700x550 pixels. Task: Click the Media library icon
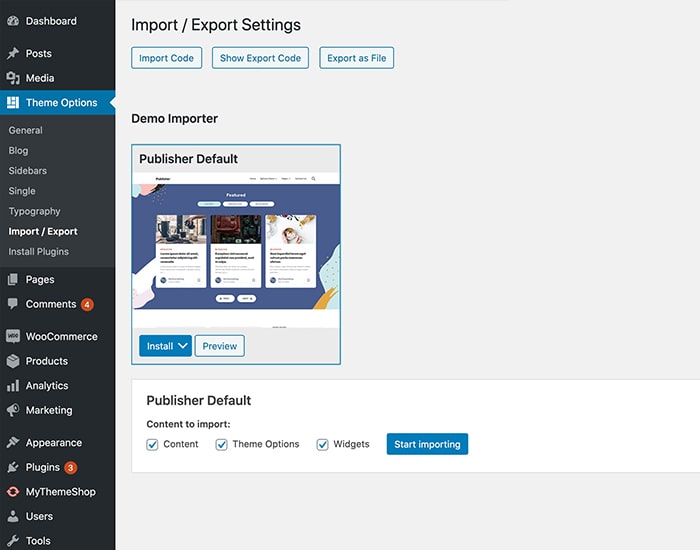pos(13,78)
